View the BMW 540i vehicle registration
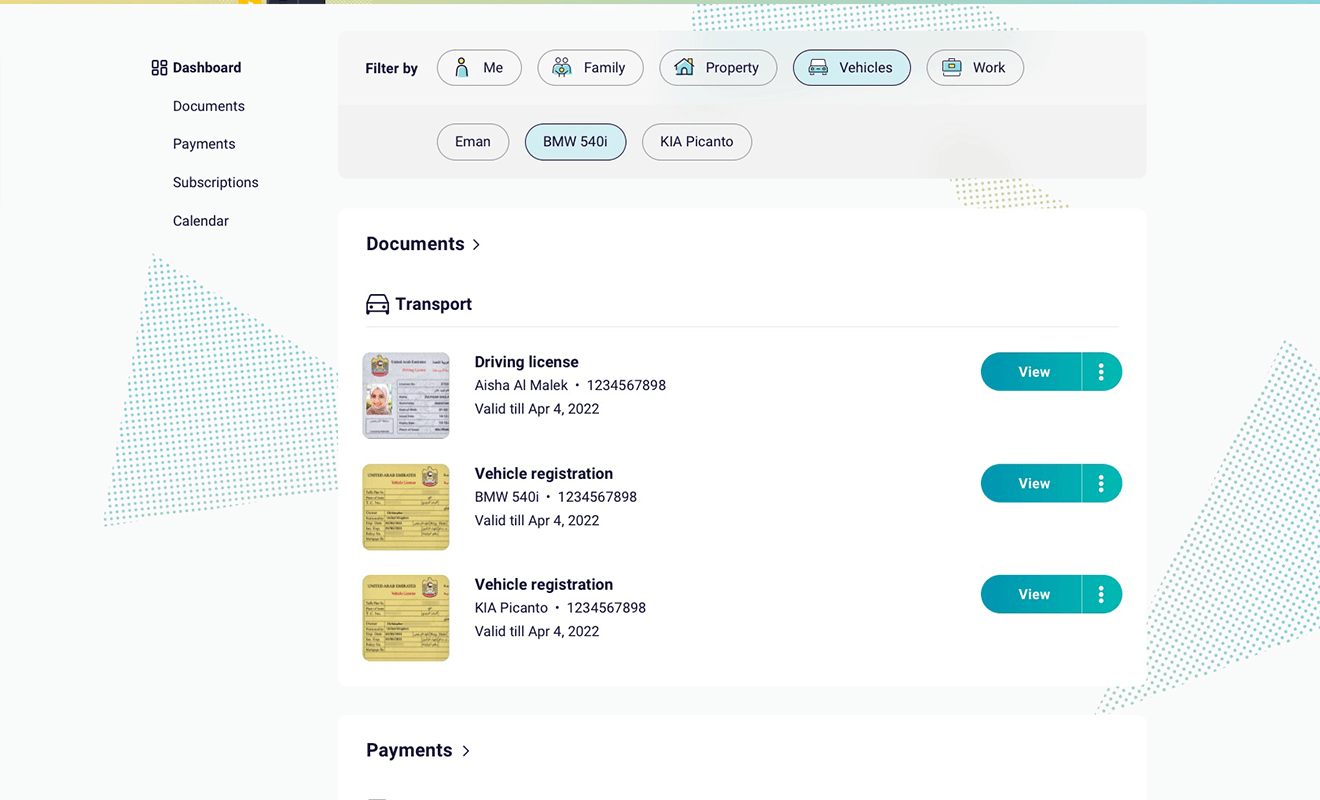The width and height of the screenshot is (1320, 800). [x=1032, y=484]
